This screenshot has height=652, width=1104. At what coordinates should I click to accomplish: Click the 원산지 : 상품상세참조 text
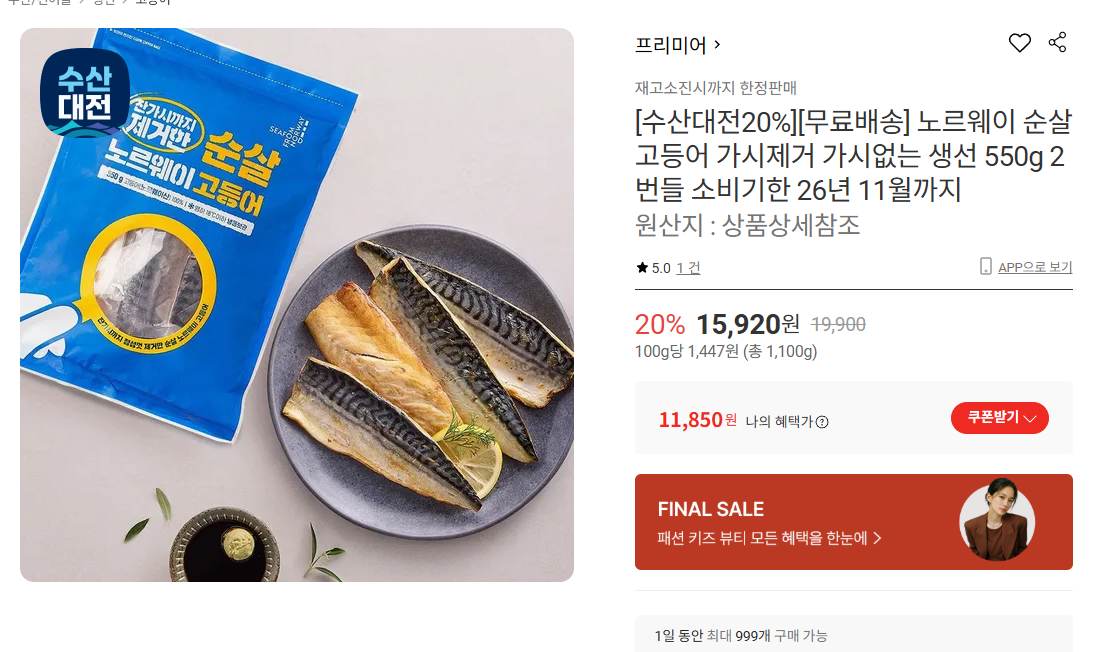747,225
